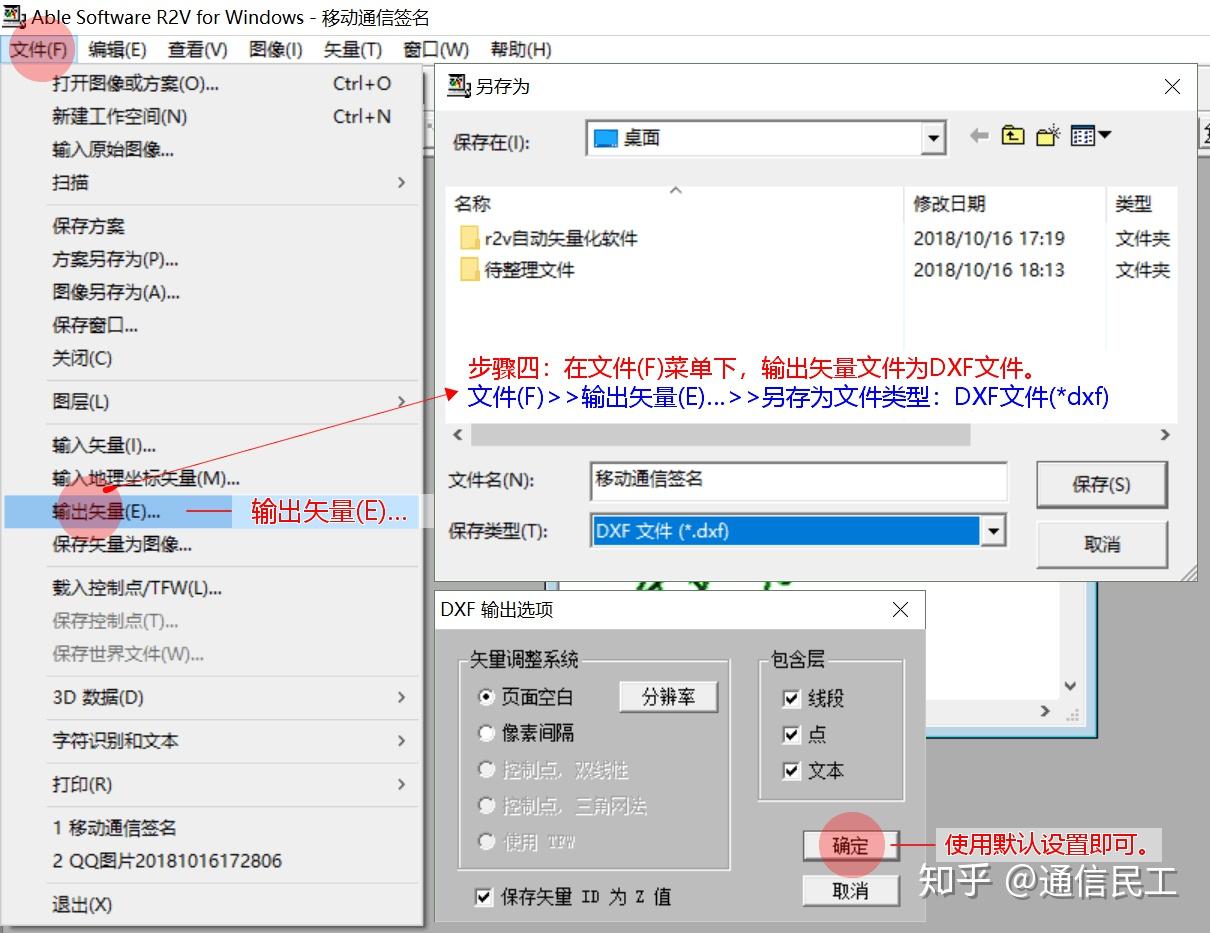
Task: Go up one folder level icon
Action: click(x=1013, y=136)
